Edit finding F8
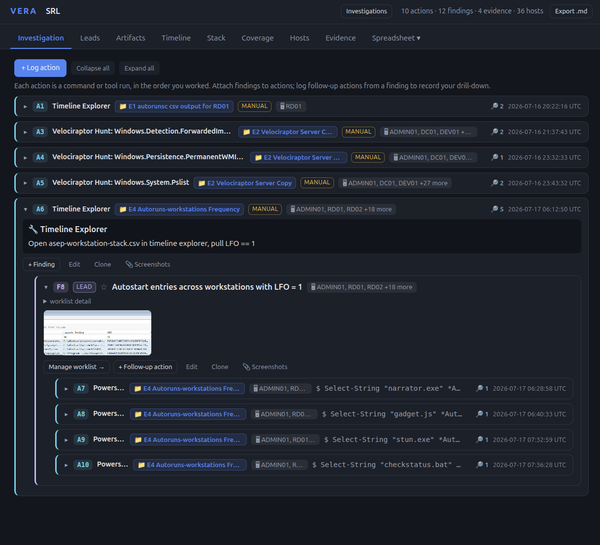The width and height of the screenshot is (600, 545). click(x=191, y=367)
